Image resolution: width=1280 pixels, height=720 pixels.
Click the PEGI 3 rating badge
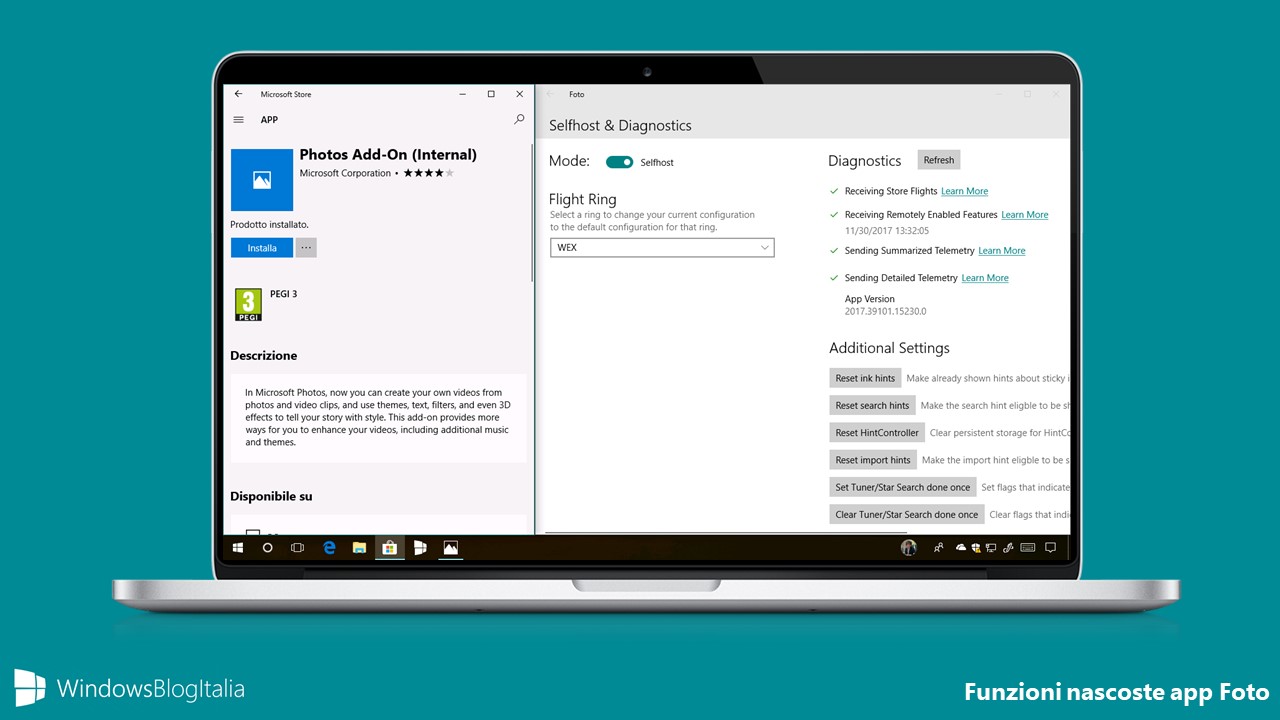(x=248, y=304)
